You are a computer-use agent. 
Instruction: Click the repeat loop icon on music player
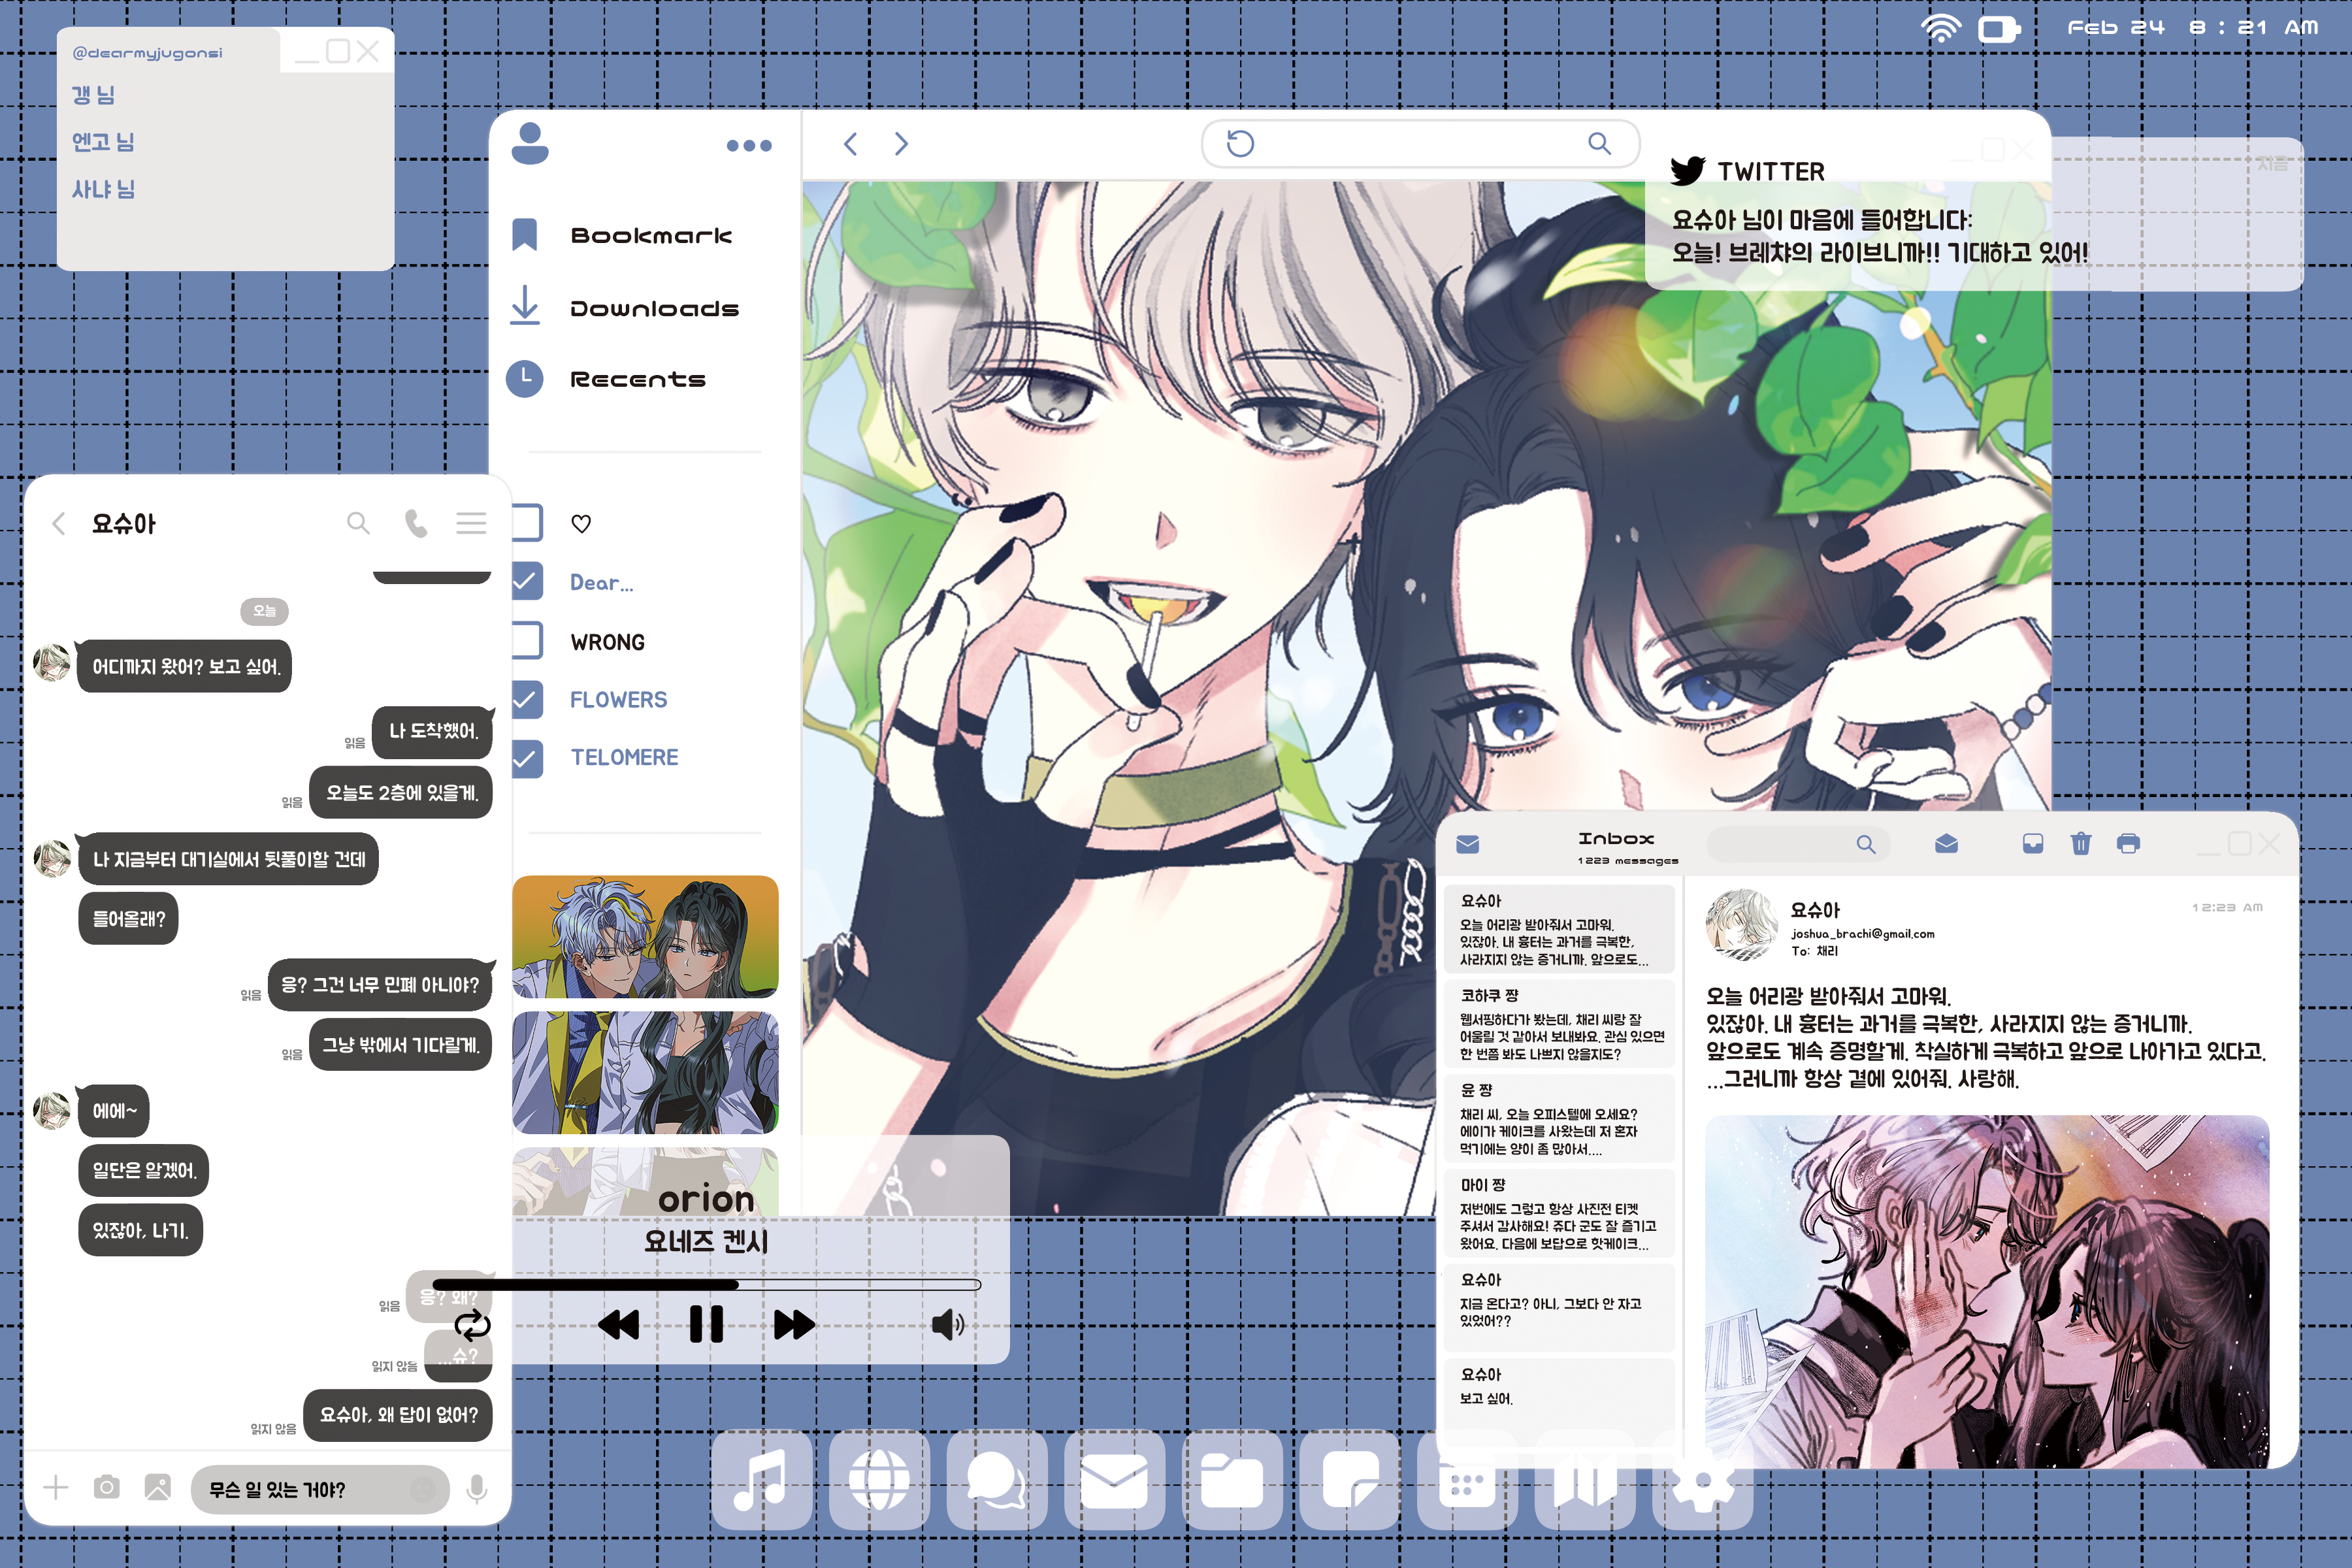(472, 1326)
